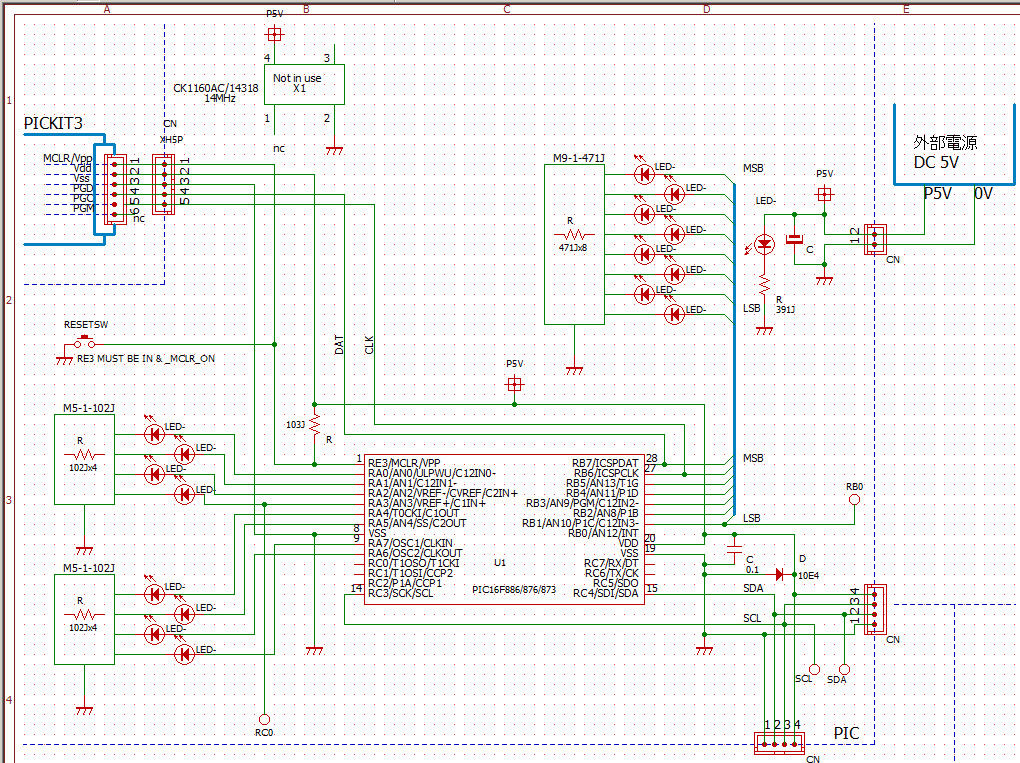The width and height of the screenshot is (1020, 763).
Task: Select the PICKIT3 title text
Action: pyautogui.click(x=53, y=124)
